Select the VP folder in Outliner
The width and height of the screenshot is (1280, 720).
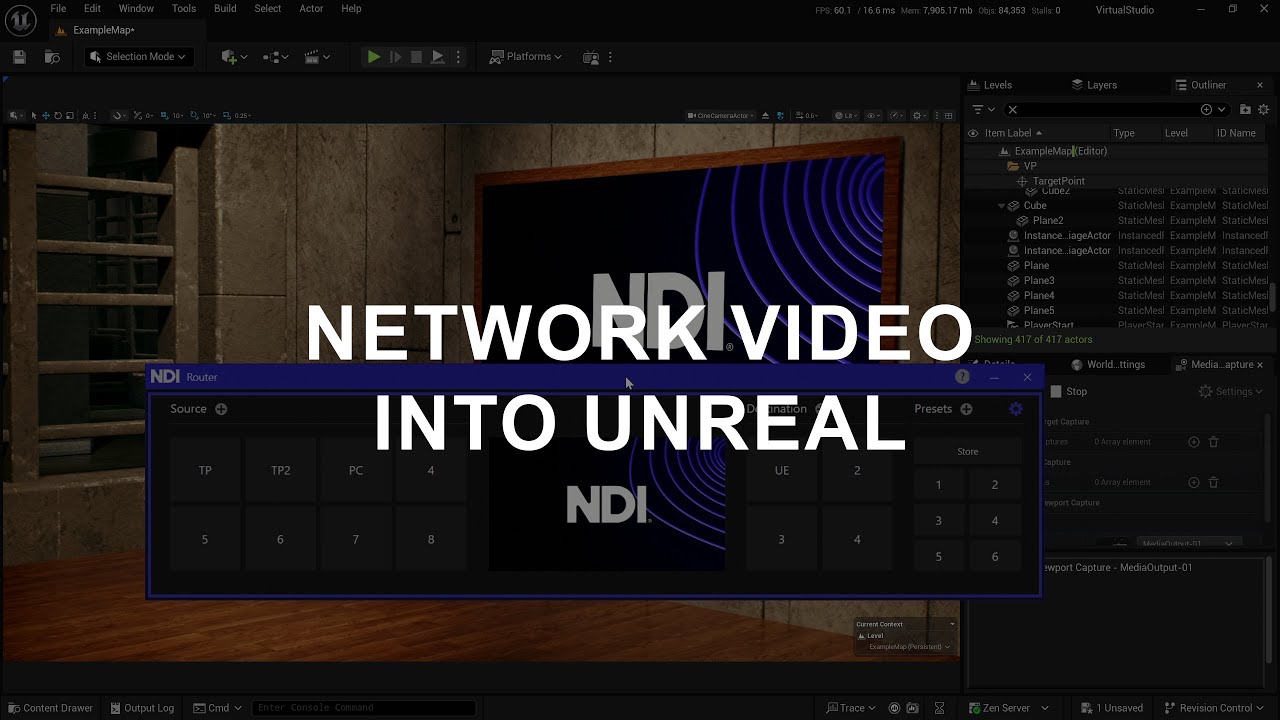[1030, 166]
